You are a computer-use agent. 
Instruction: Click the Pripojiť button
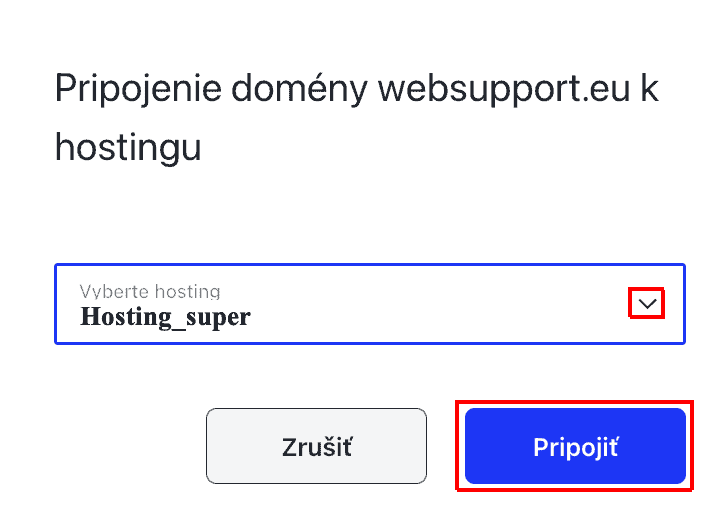(575, 446)
